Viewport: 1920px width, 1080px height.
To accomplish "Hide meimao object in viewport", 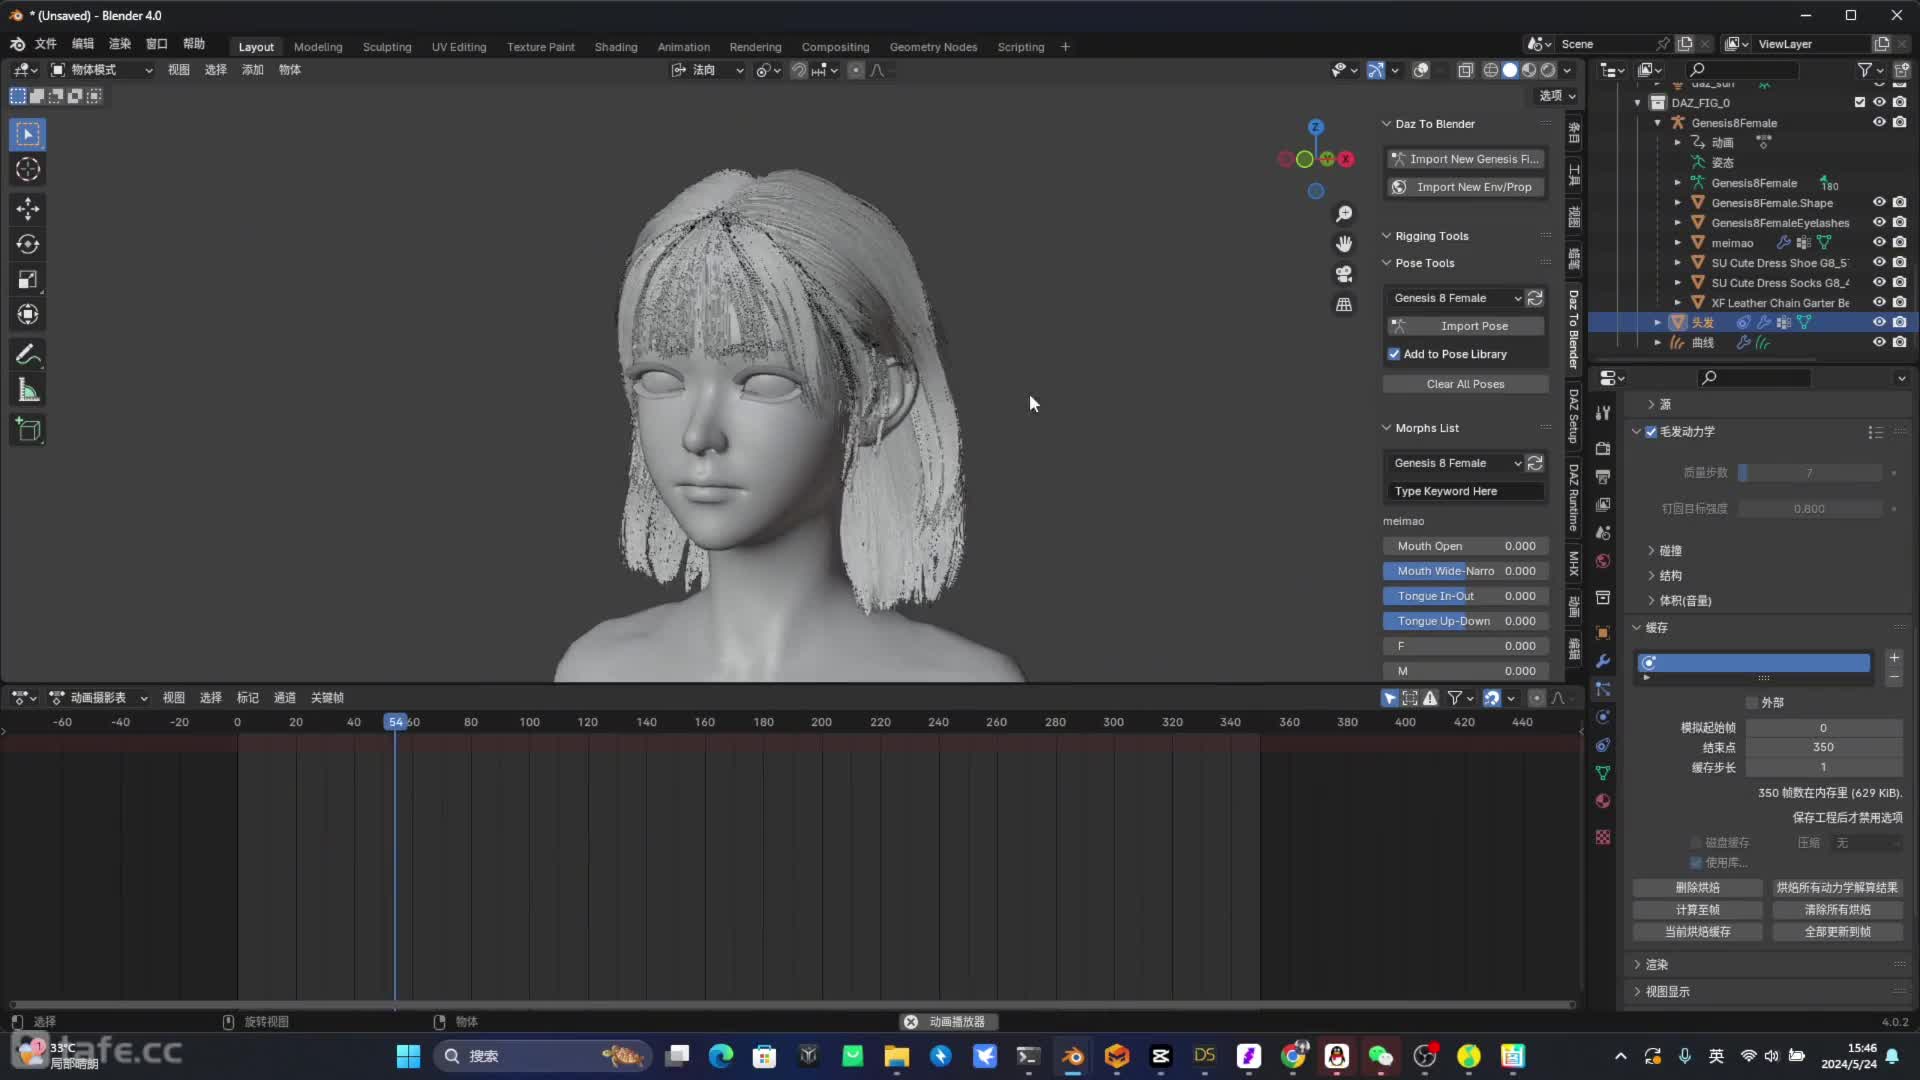I will (x=1879, y=242).
